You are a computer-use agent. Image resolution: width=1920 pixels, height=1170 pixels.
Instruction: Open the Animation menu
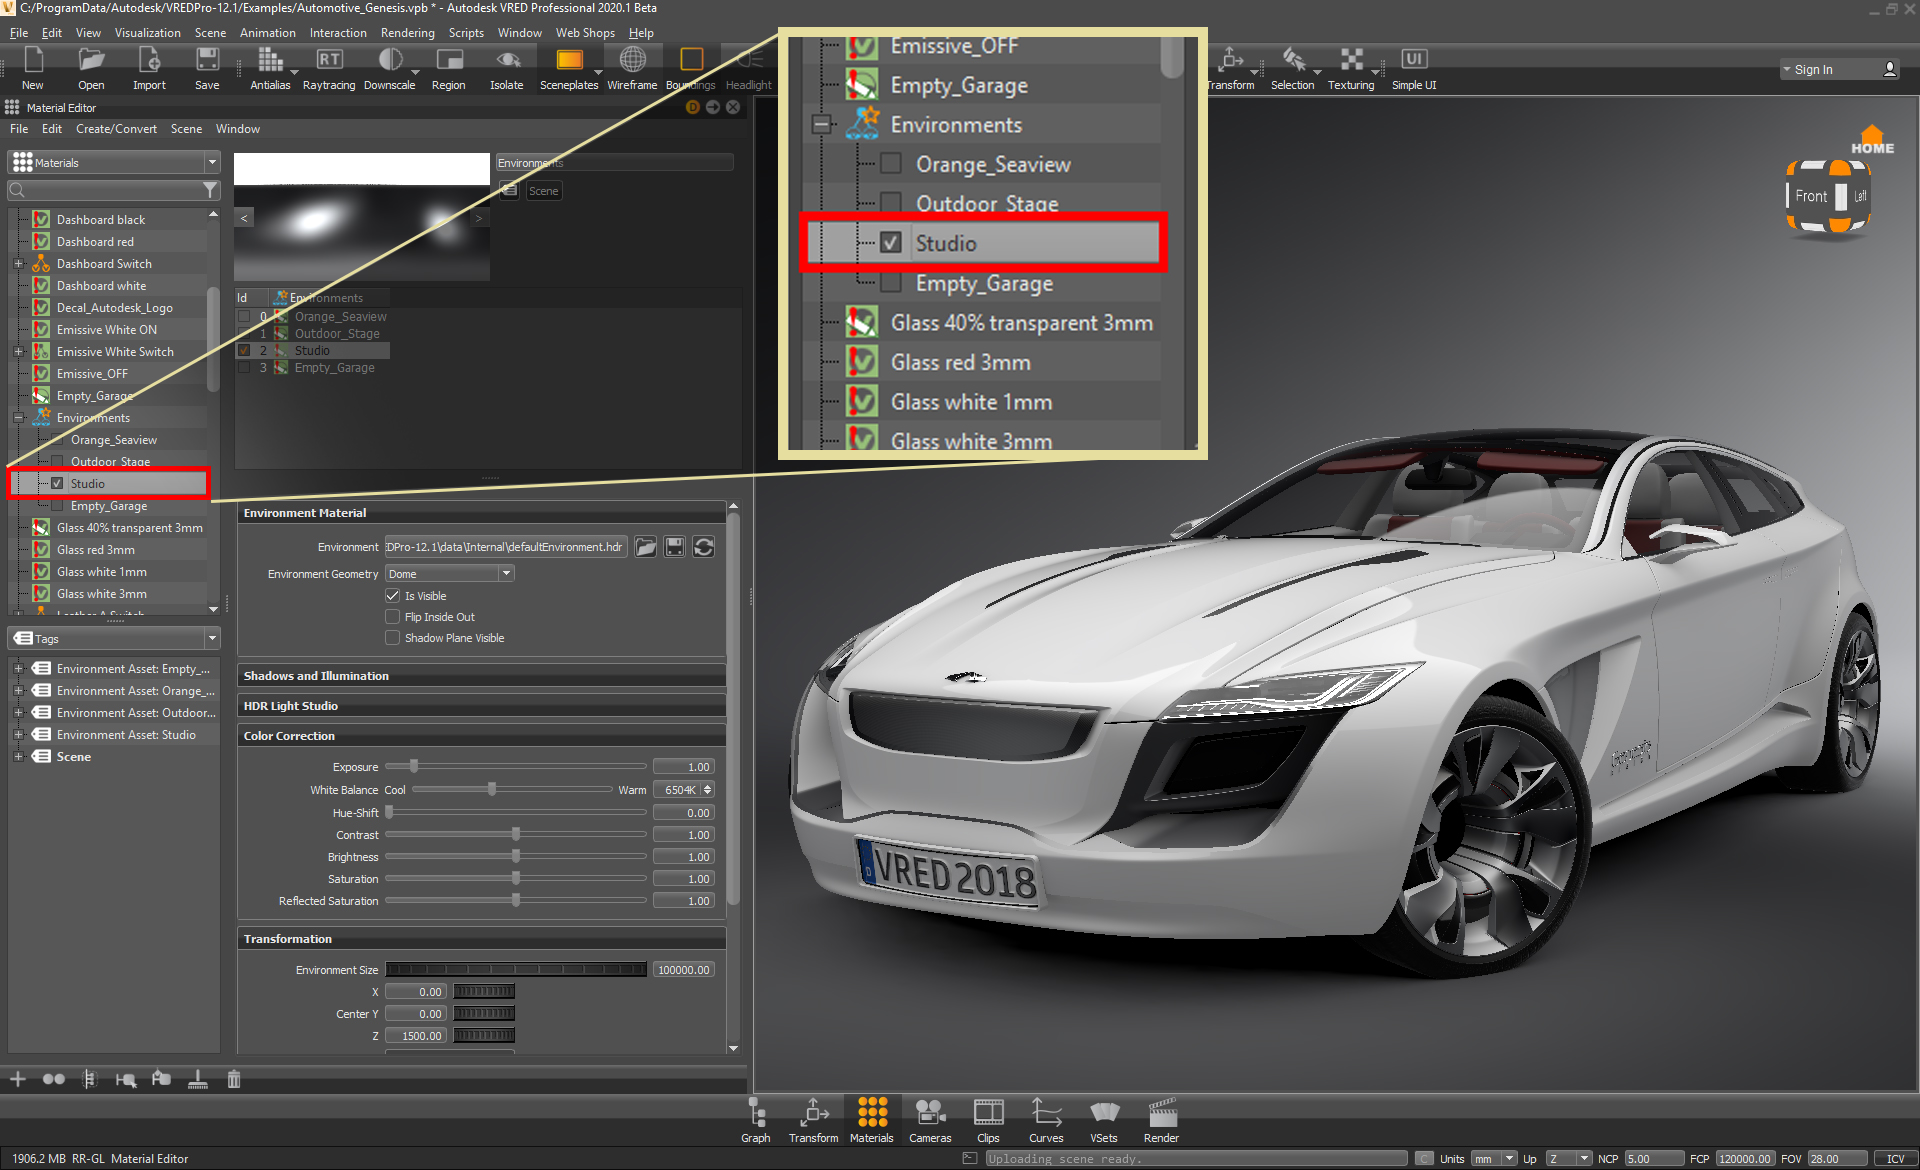(x=267, y=33)
